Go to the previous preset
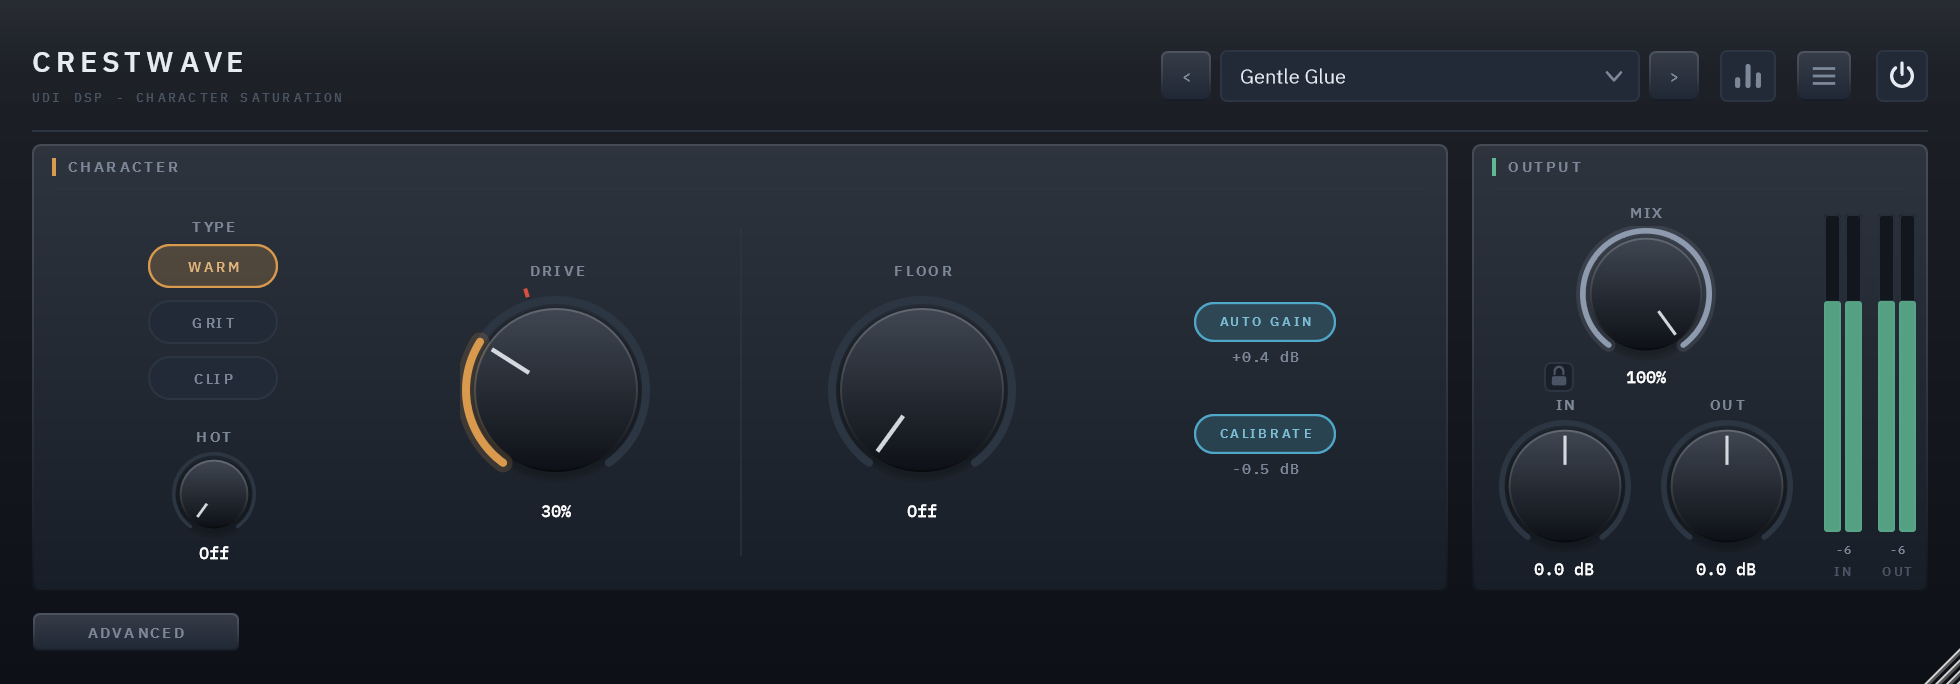 (x=1186, y=76)
